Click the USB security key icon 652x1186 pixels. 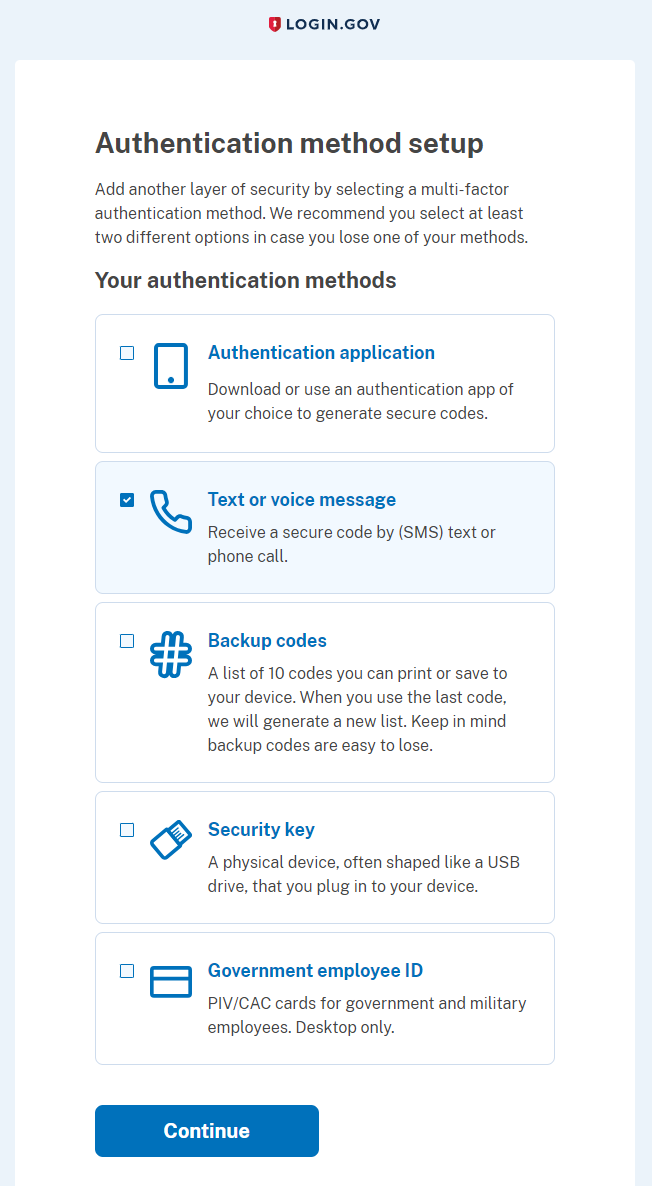pos(170,839)
